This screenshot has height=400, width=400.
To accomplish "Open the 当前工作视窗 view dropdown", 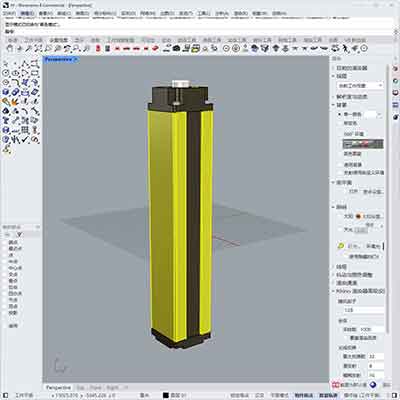I will coord(360,86).
